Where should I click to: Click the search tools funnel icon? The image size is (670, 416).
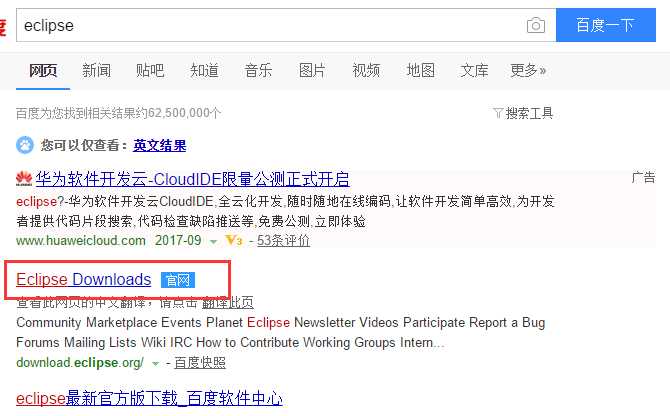click(x=498, y=113)
